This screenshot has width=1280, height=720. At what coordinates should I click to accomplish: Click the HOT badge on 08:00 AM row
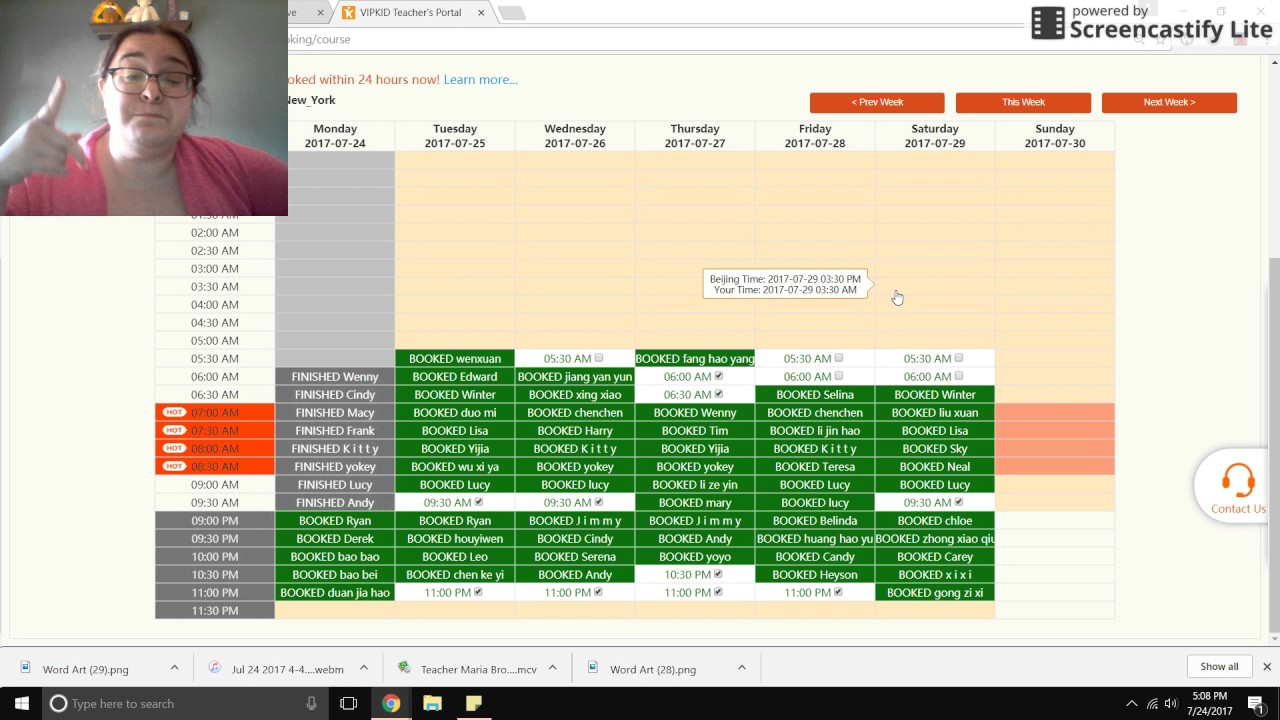pos(174,448)
